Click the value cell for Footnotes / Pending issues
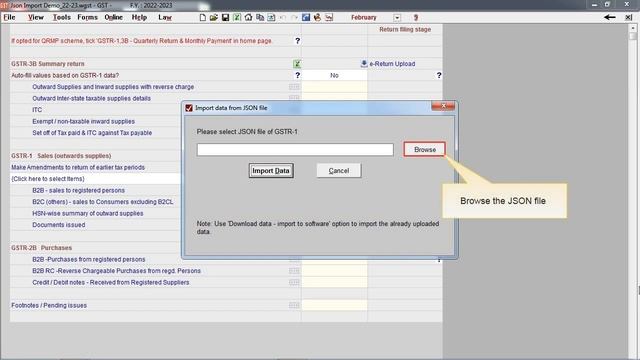 [x=334, y=305]
